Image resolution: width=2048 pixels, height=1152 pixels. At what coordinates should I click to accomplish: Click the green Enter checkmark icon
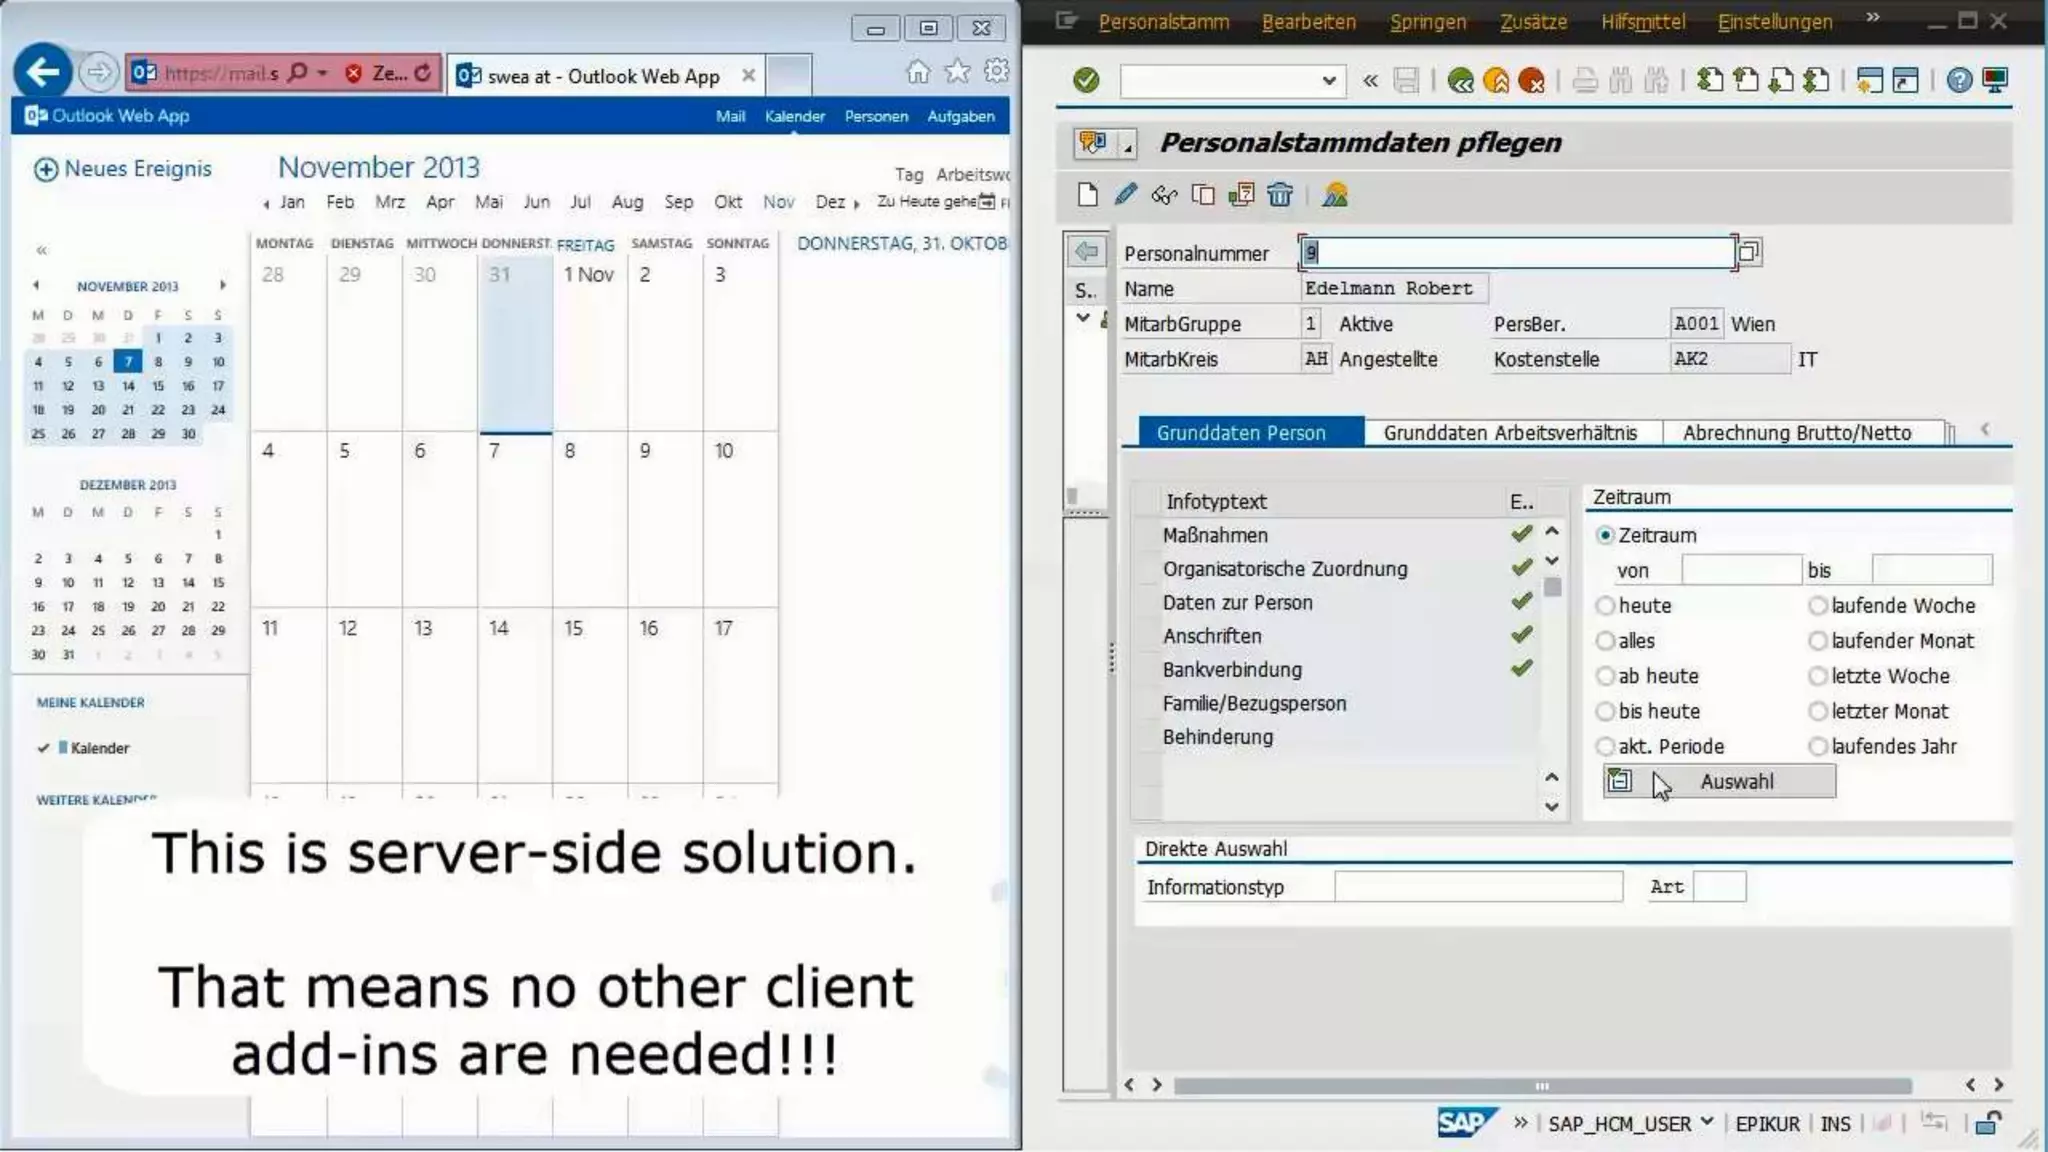click(x=1086, y=80)
